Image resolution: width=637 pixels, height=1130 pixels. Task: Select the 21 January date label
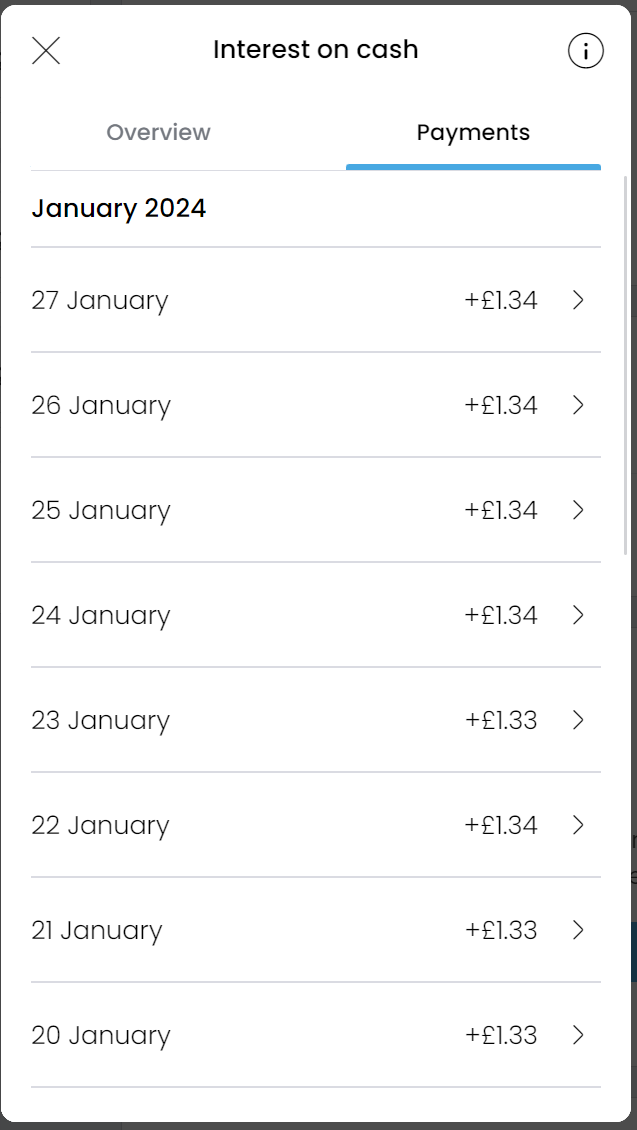coord(96,930)
